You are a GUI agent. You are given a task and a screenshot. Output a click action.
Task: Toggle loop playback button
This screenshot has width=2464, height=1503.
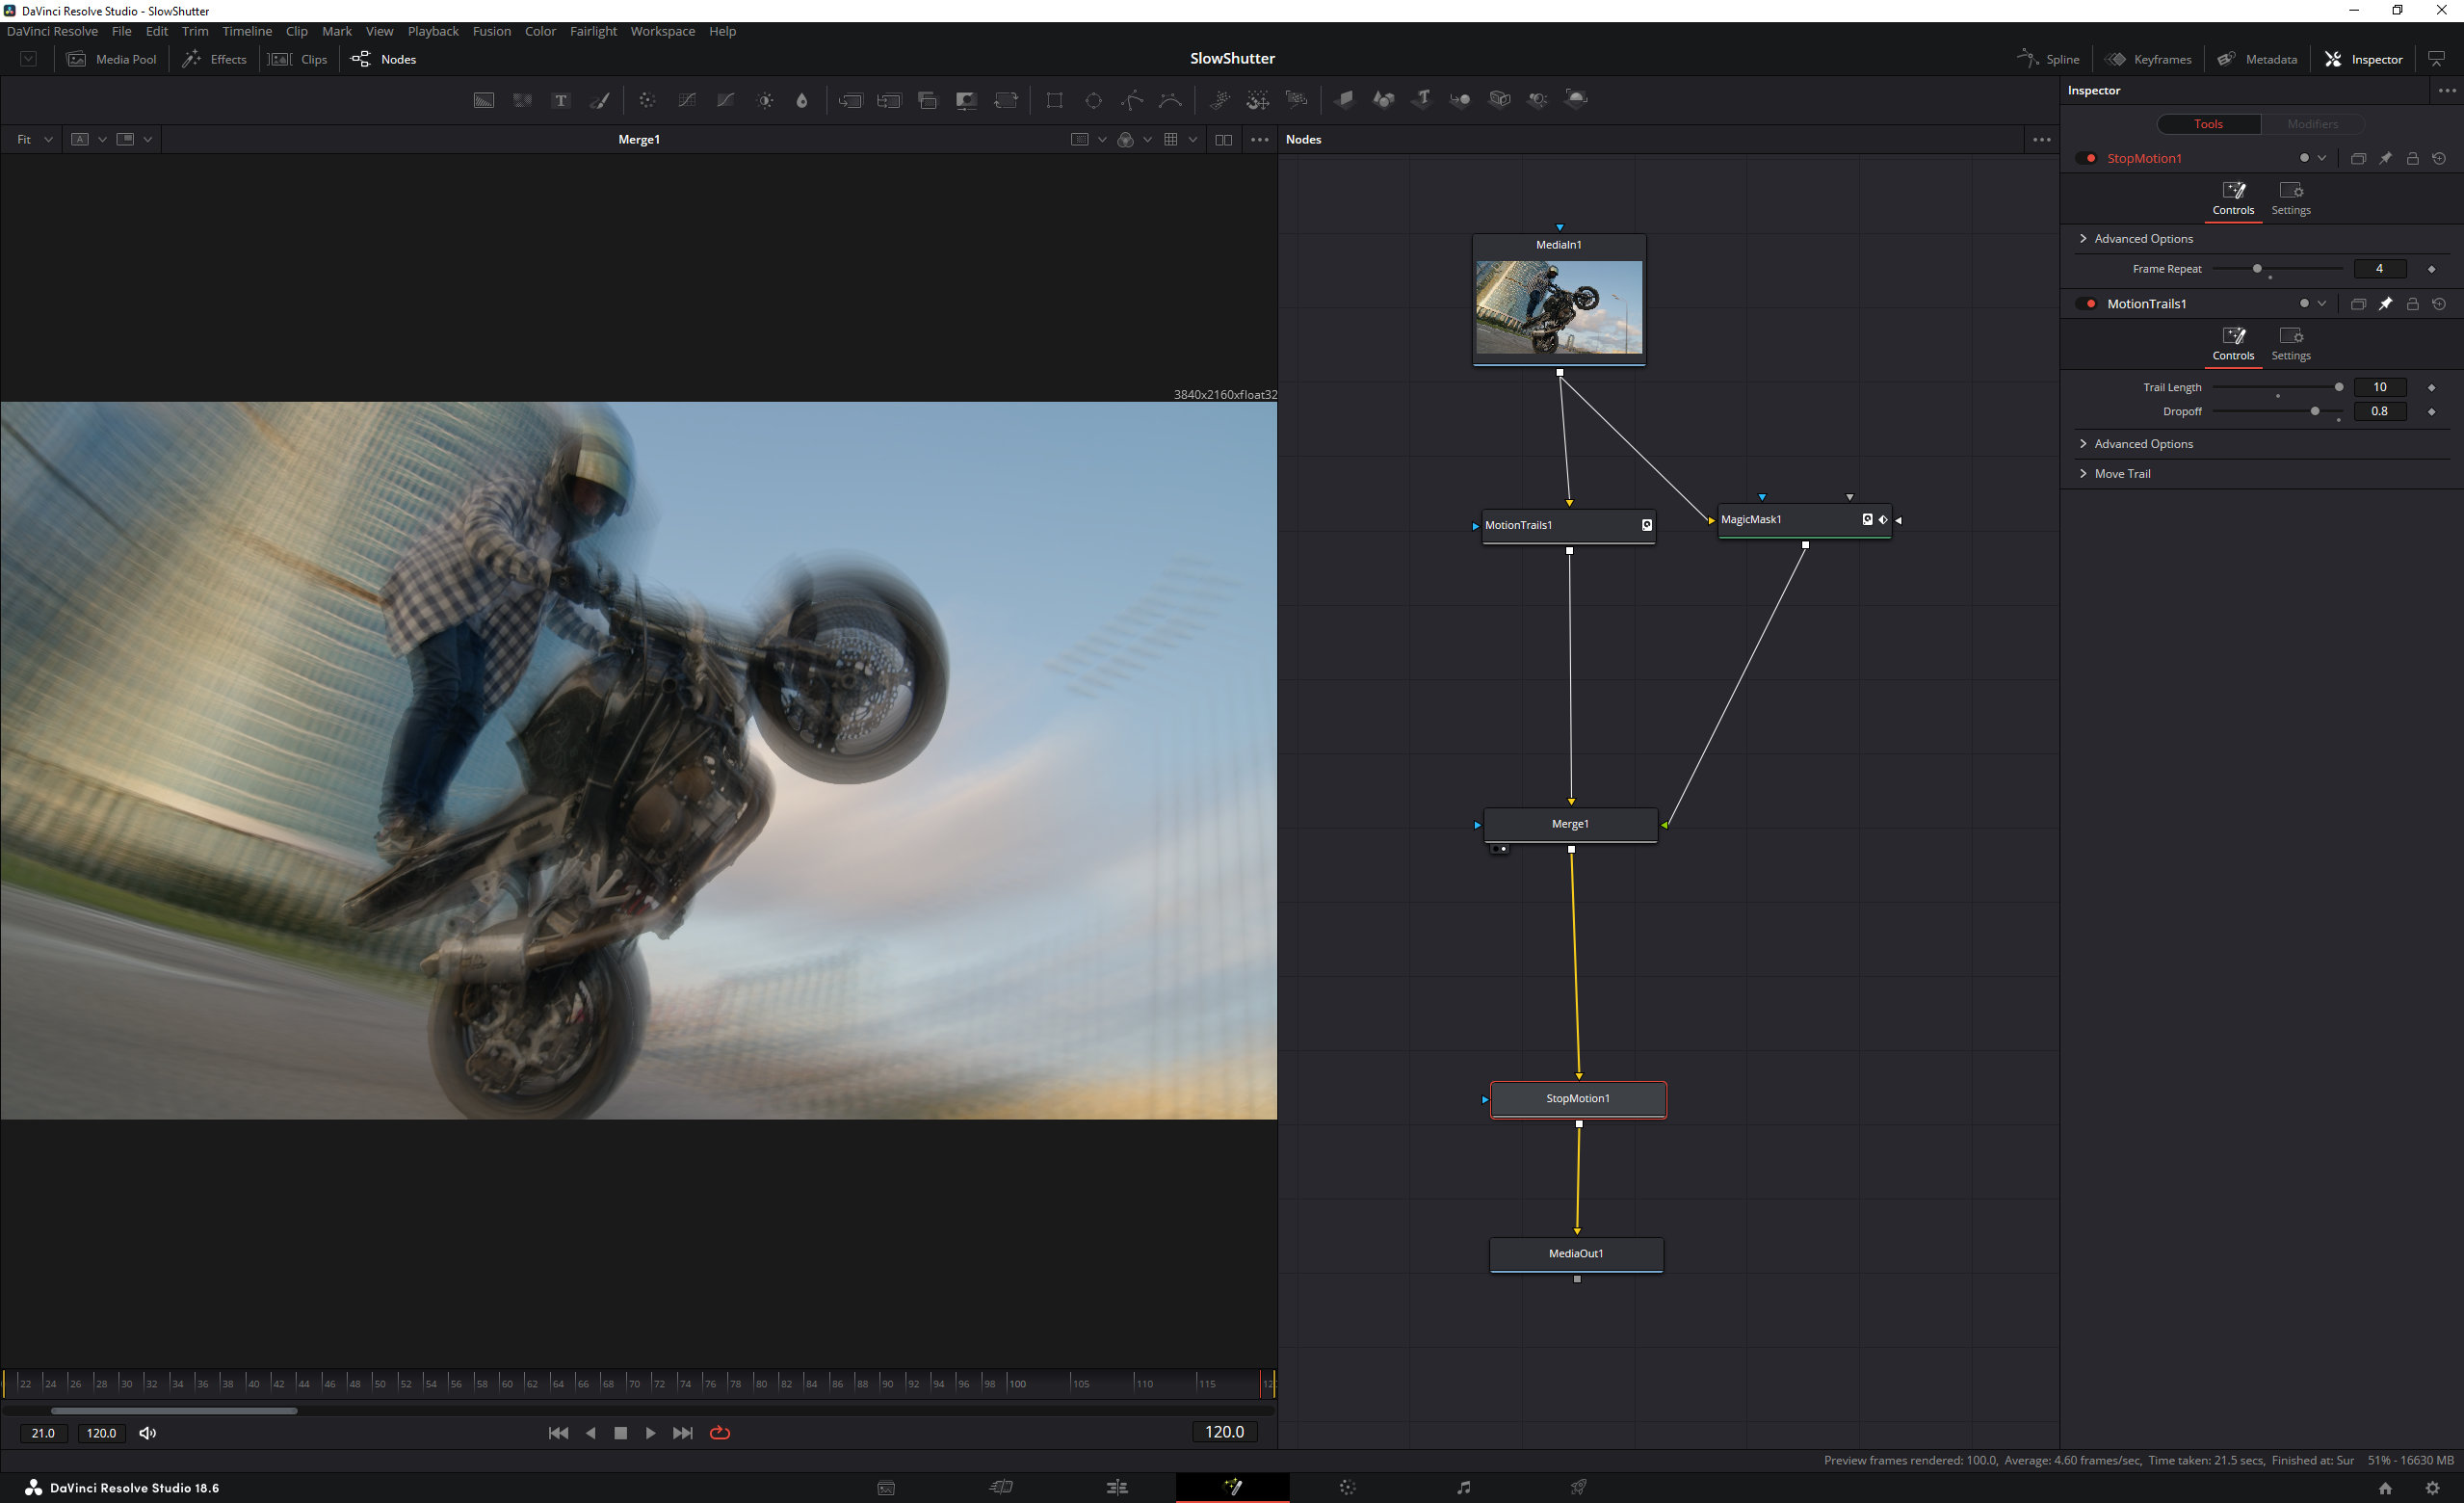tap(720, 1433)
